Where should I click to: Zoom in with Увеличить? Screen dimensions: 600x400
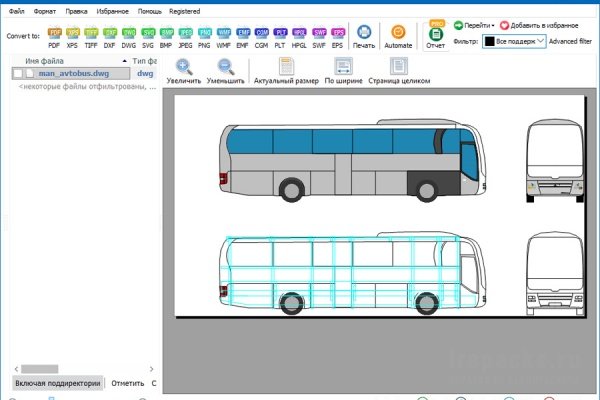(184, 71)
